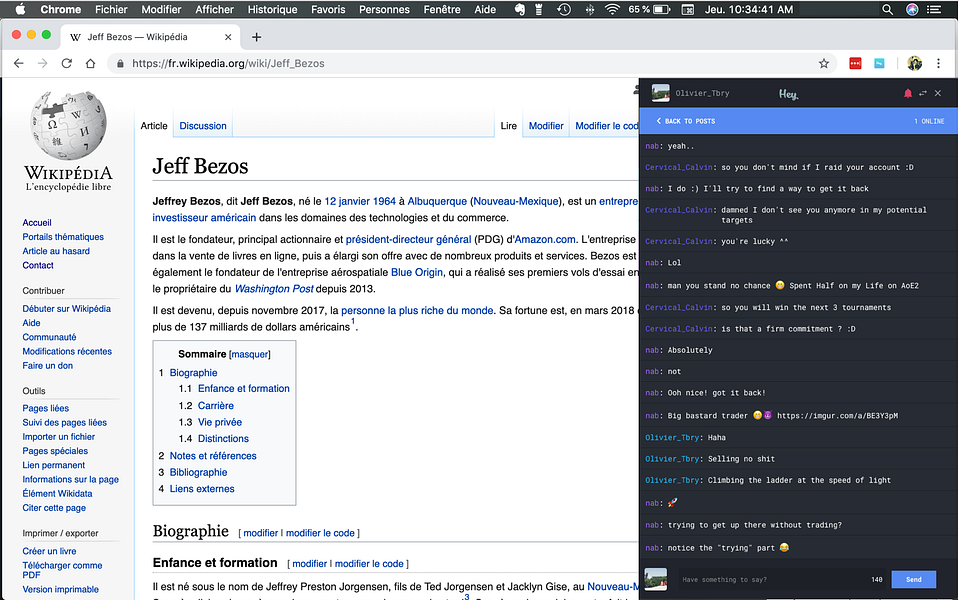Image resolution: width=959 pixels, height=600 pixels.
Task: Click Back to Posts in chat
Action: click(x=686, y=121)
